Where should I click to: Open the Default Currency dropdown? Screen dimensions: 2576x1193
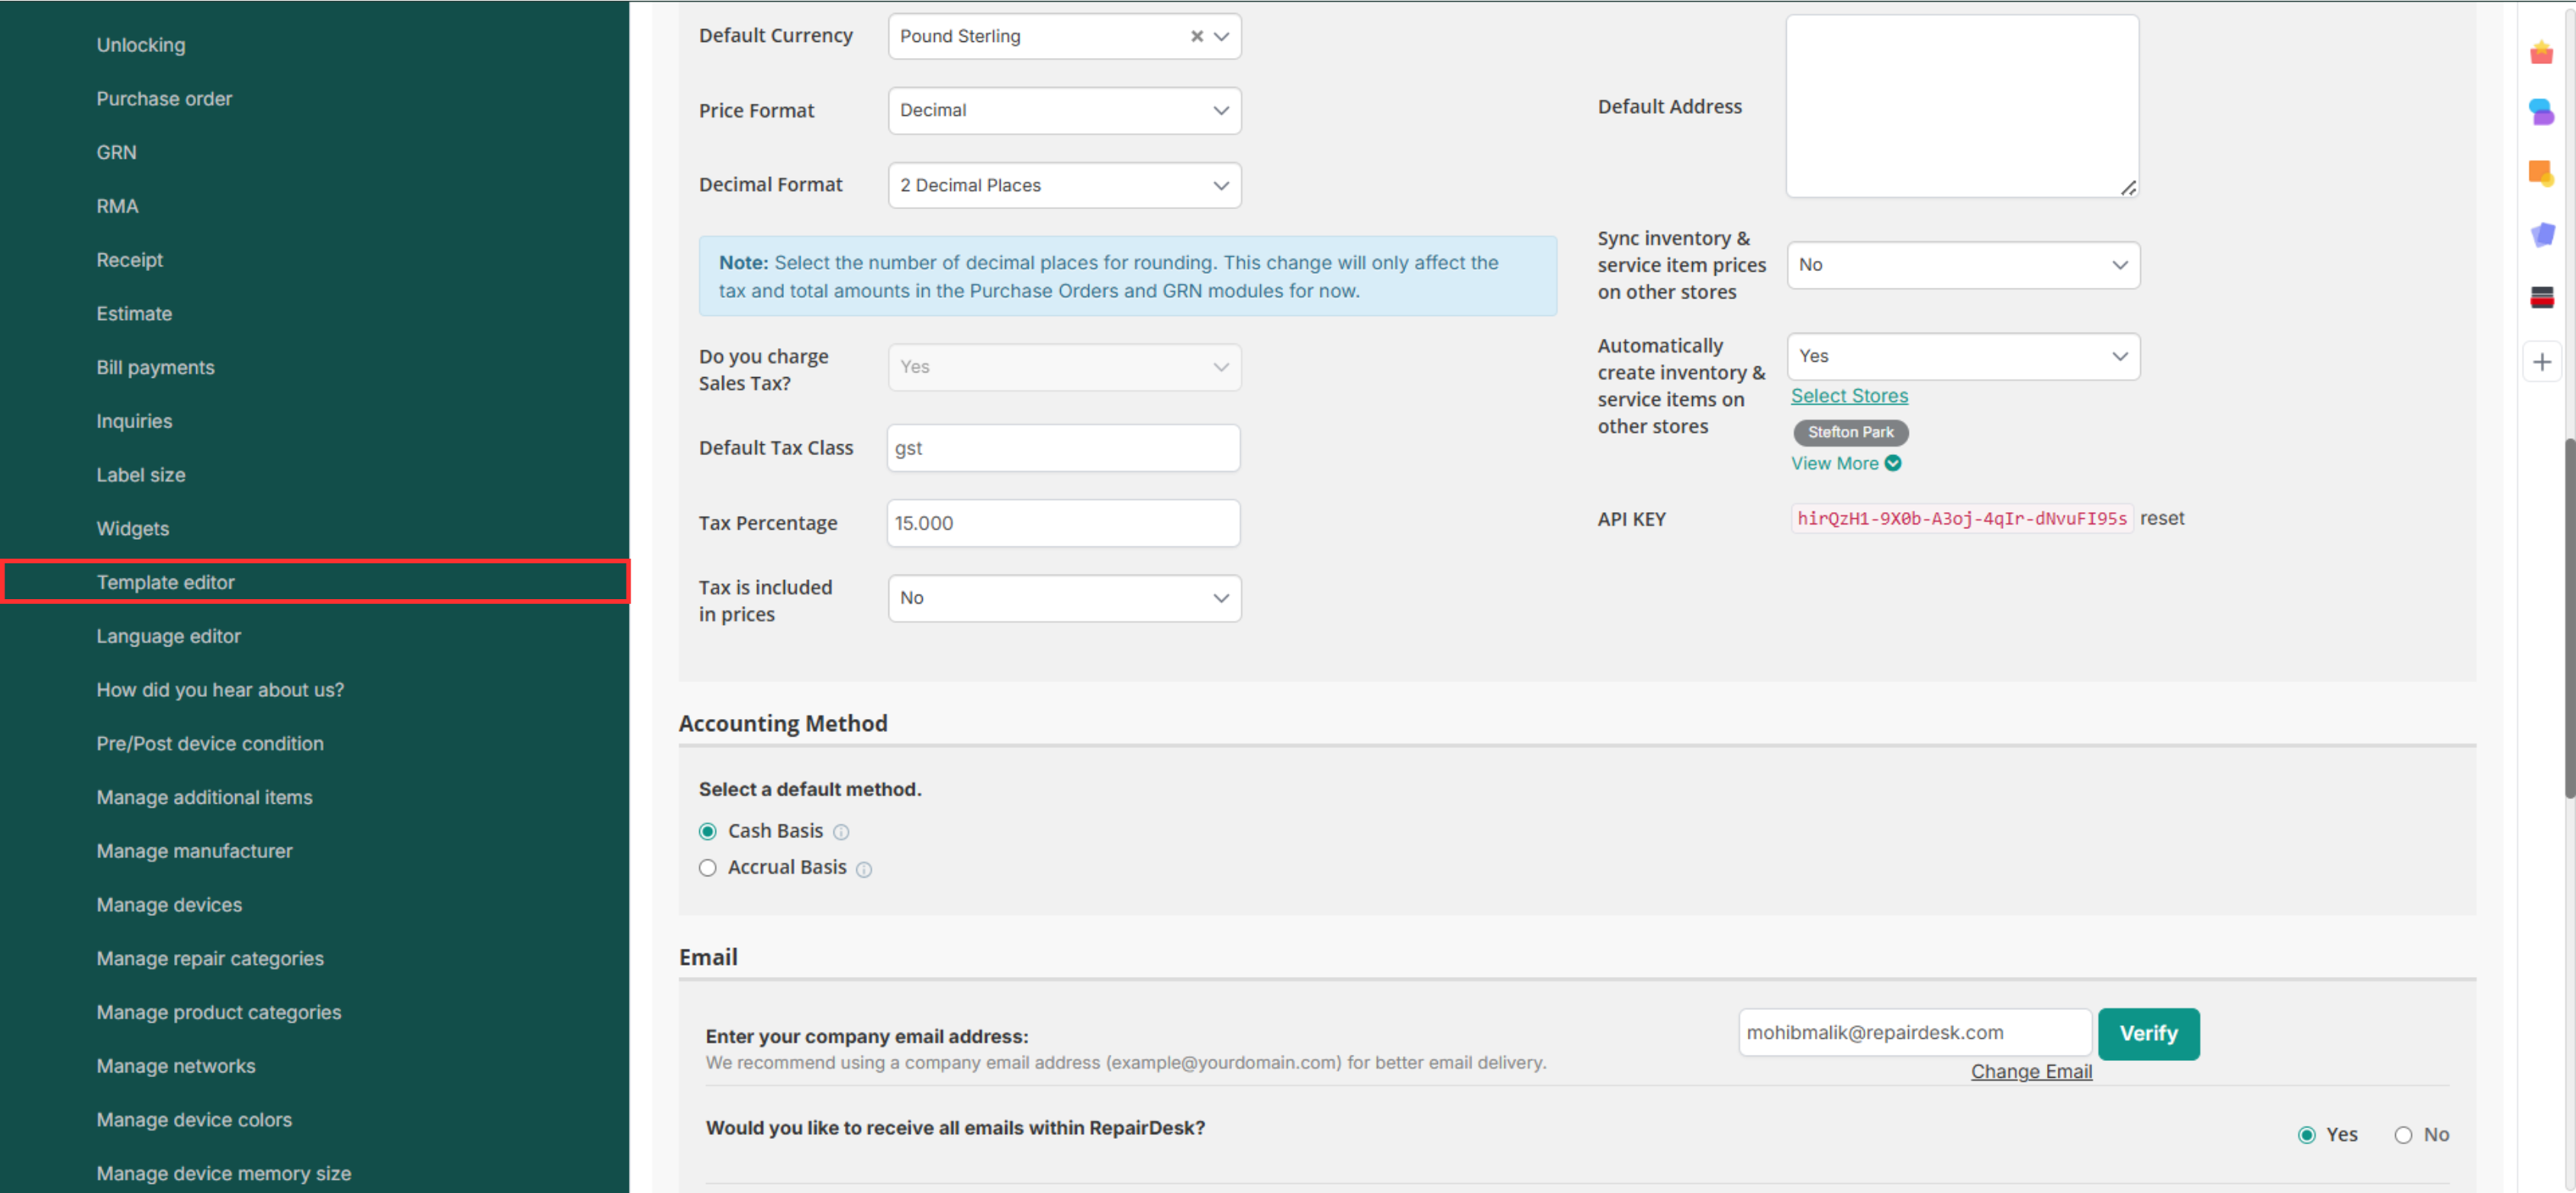[x=1064, y=36]
